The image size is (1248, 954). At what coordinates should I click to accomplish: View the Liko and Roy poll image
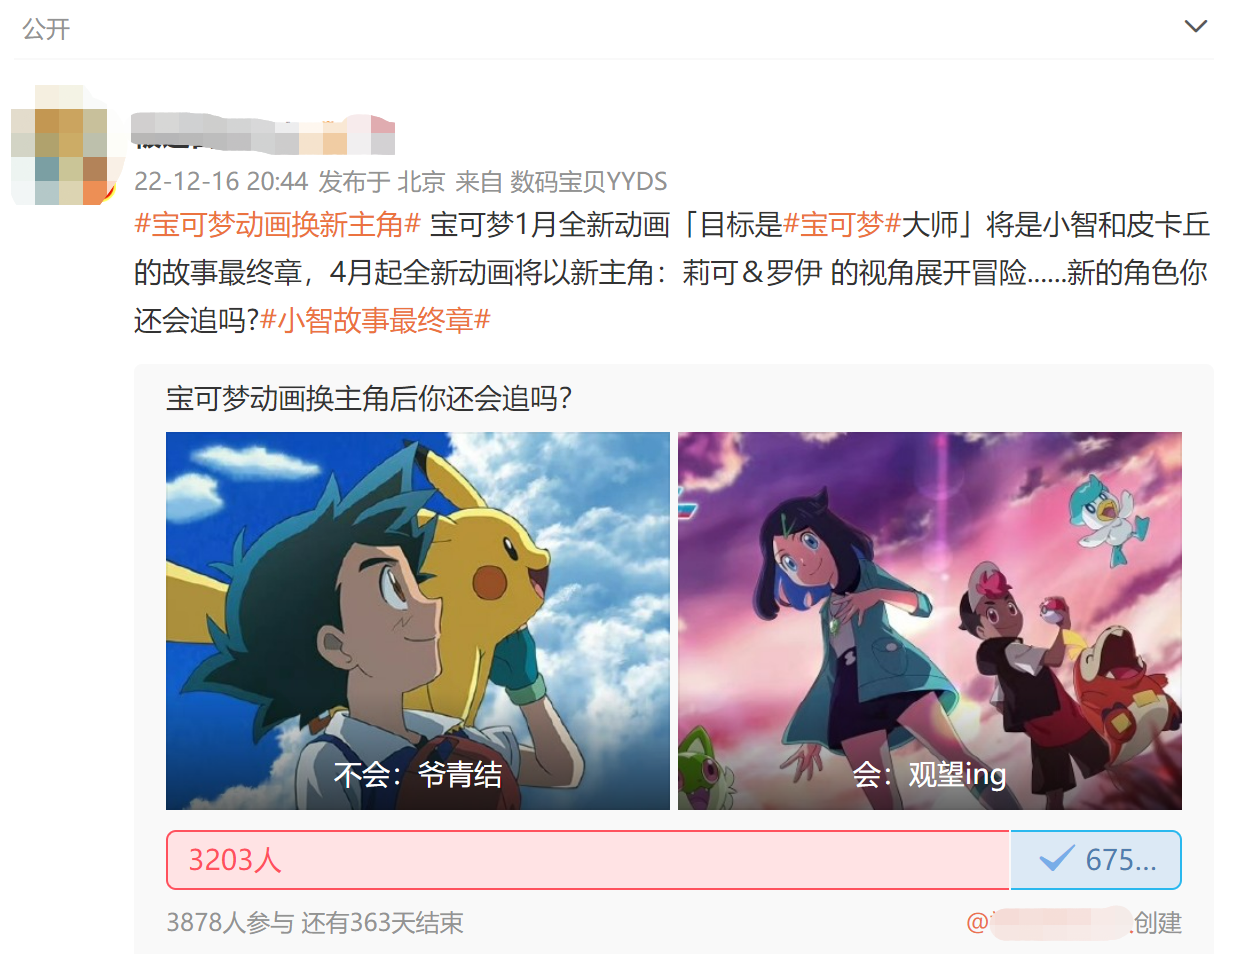point(930,620)
